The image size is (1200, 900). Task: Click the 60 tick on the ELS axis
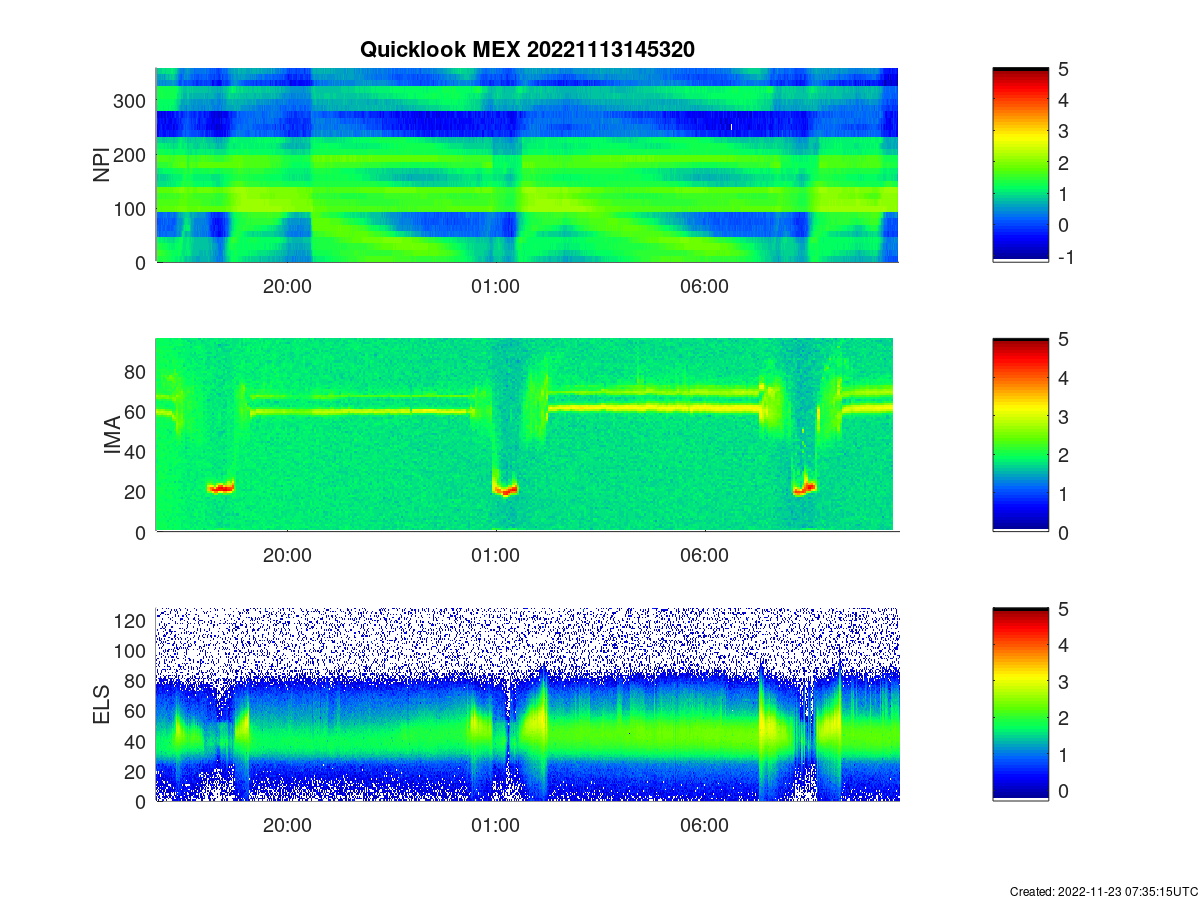(x=136, y=711)
